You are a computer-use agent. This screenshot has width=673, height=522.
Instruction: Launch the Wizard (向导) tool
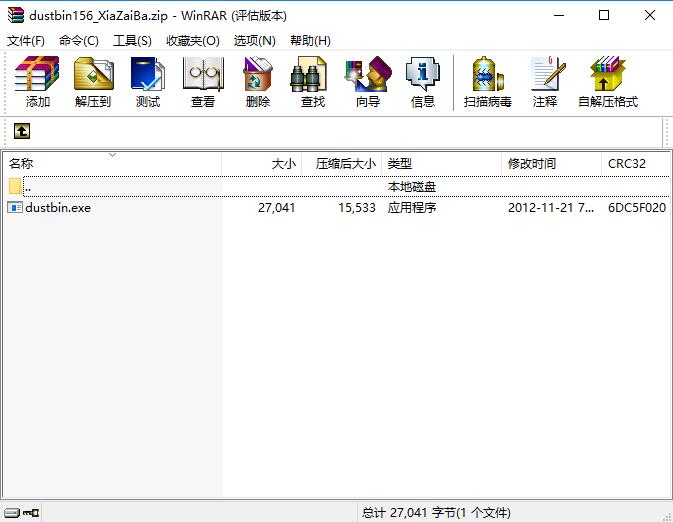tap(368, 82)
